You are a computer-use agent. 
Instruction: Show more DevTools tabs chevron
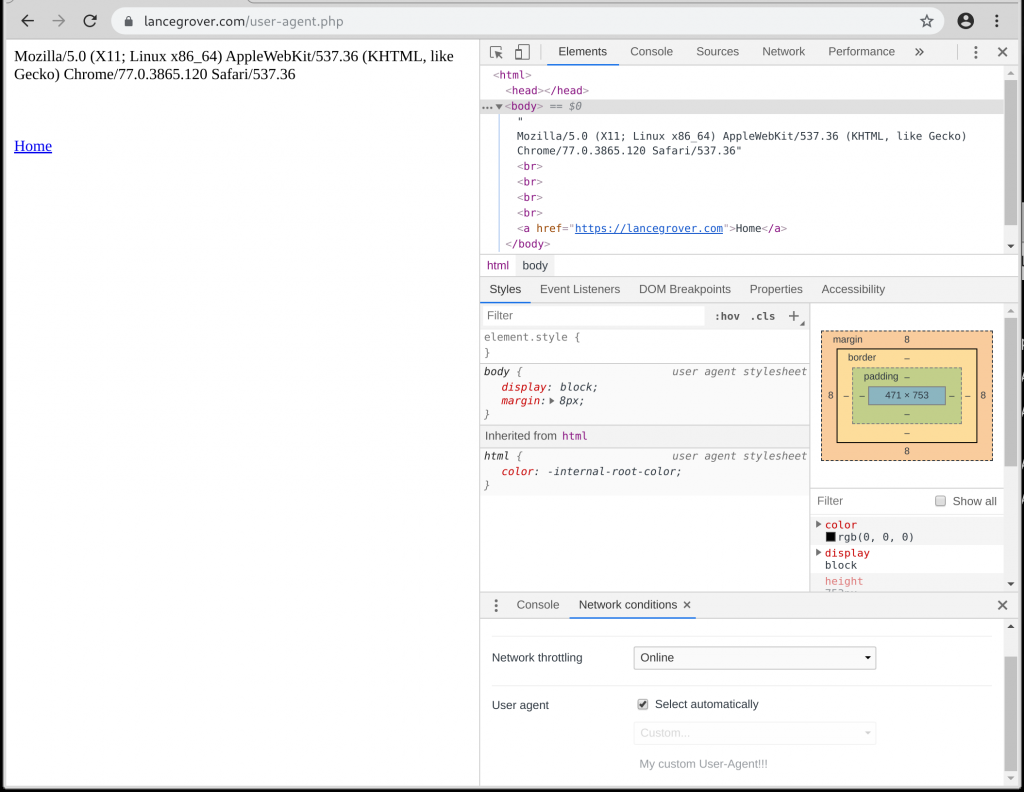919,52
